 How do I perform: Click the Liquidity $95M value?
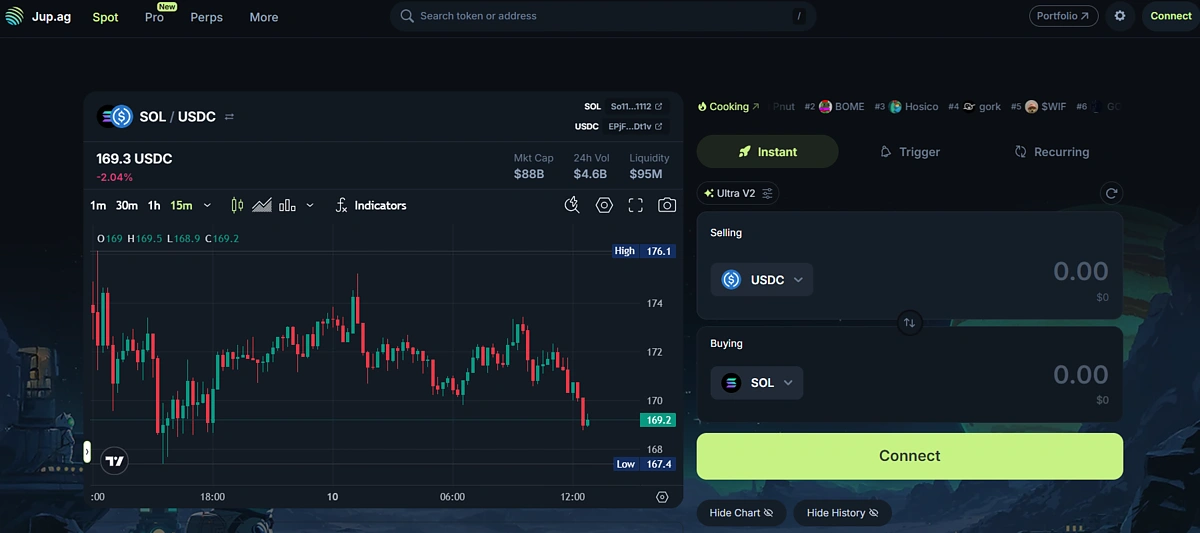coord(645,175)
